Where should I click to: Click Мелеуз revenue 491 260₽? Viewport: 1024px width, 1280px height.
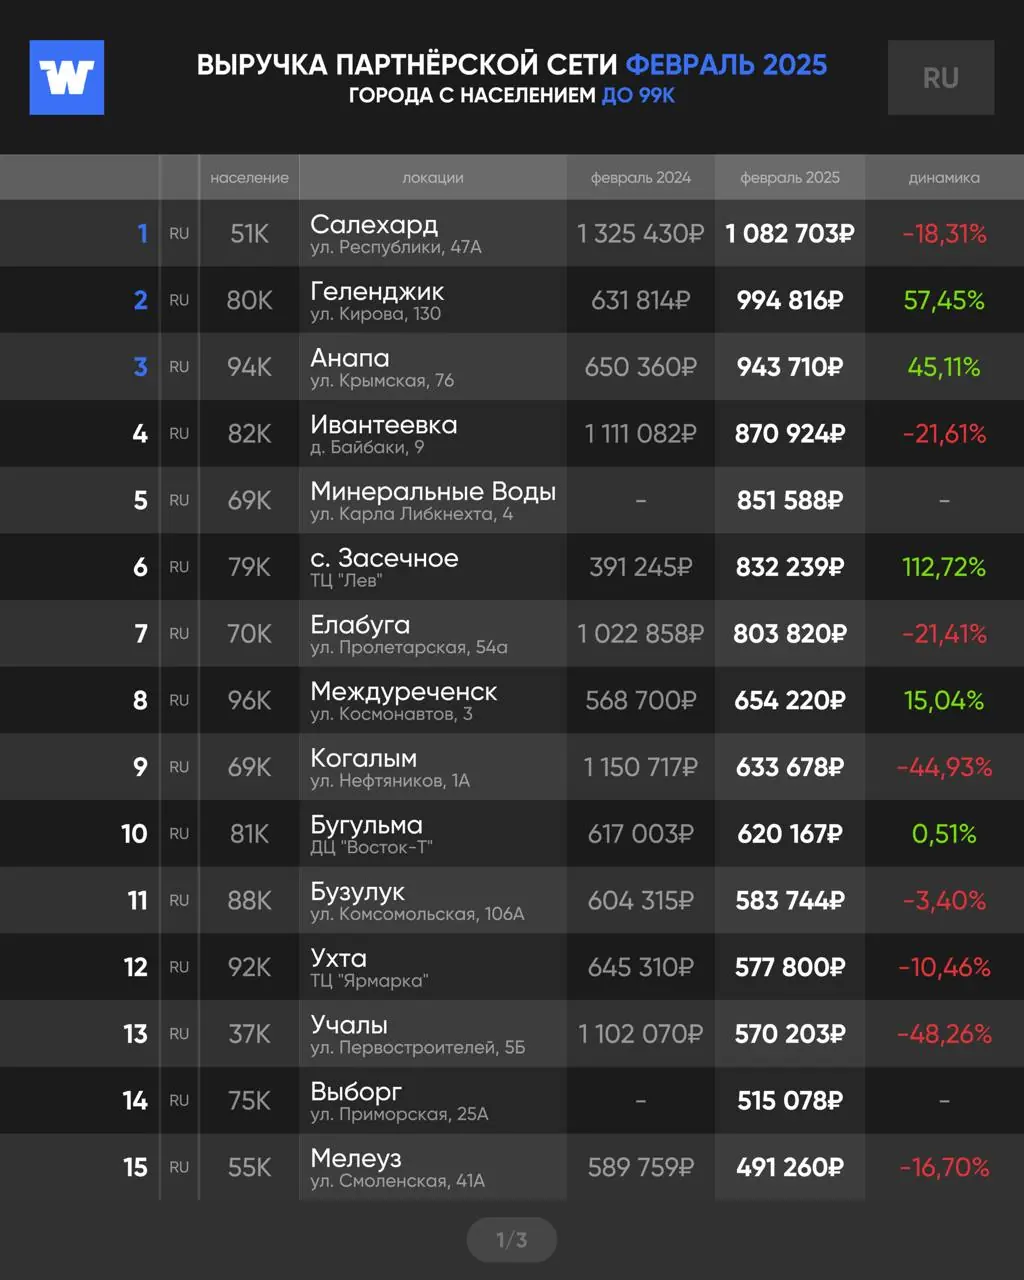tap(790, 1167)
